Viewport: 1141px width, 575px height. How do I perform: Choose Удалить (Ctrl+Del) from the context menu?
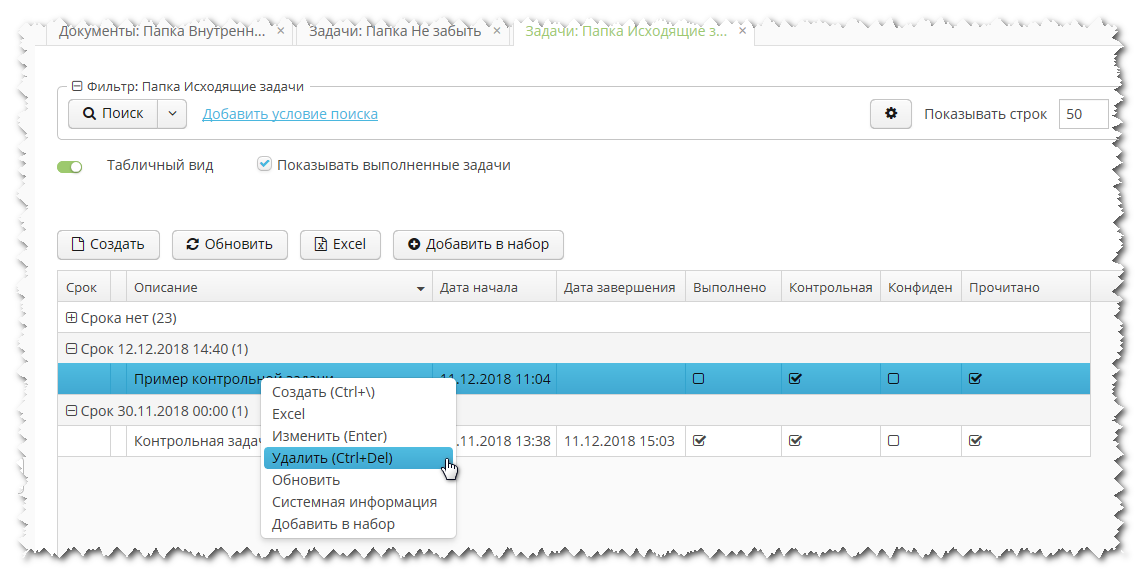click(x=332, y=458)
